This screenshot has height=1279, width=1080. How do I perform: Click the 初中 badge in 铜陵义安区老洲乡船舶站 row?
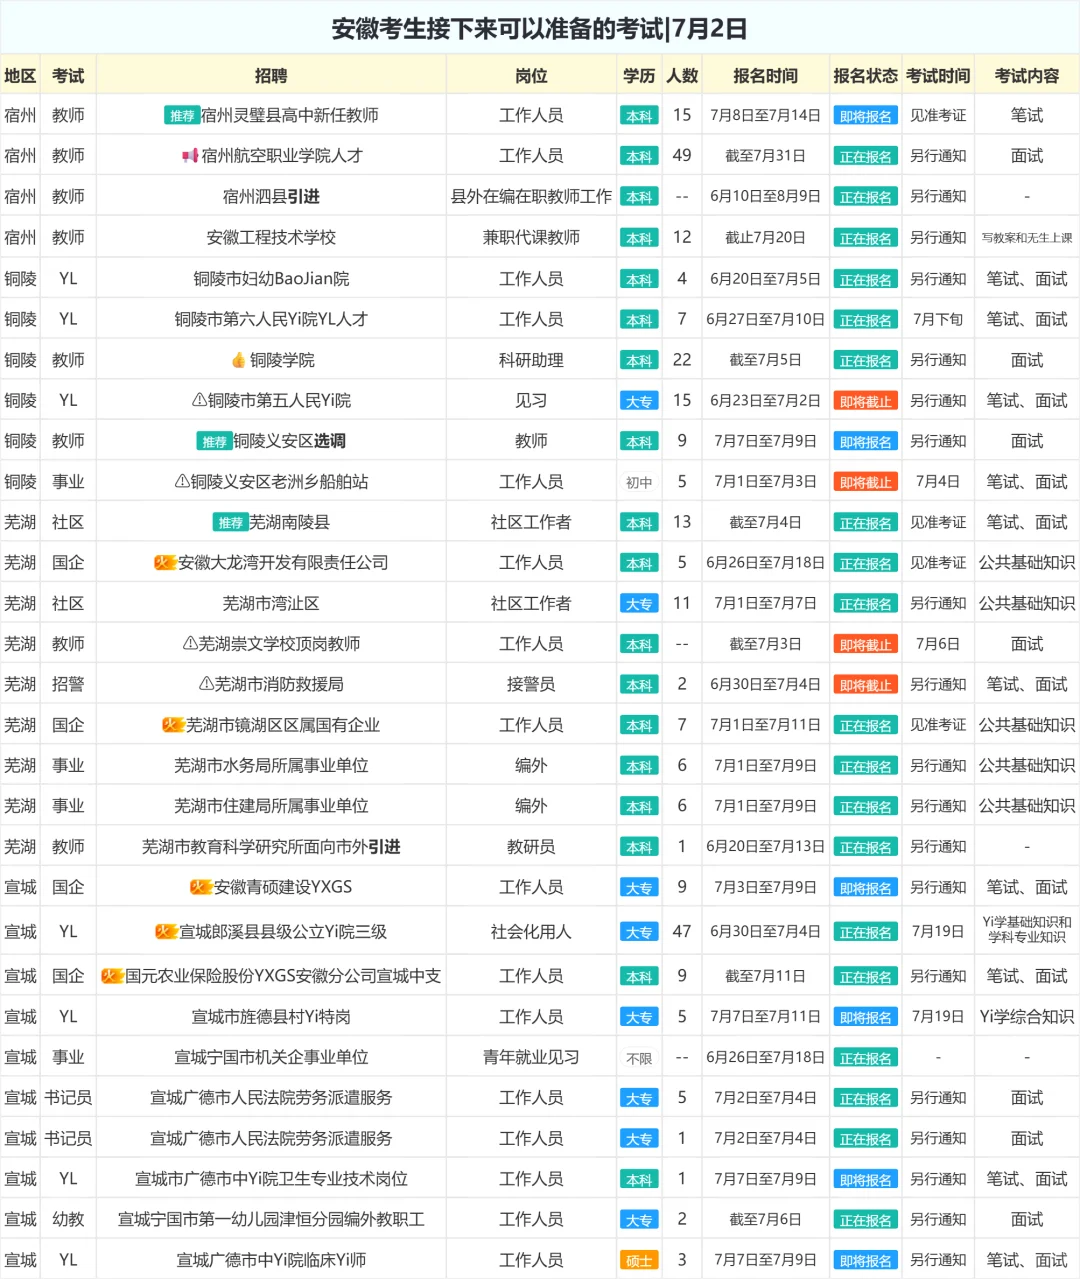639,483
